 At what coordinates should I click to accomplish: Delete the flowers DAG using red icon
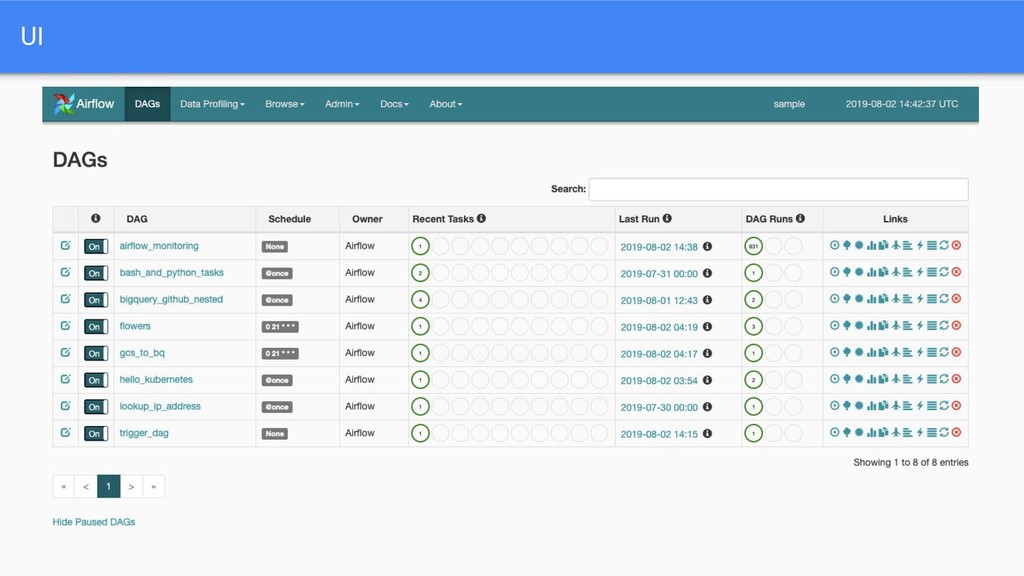956,326
